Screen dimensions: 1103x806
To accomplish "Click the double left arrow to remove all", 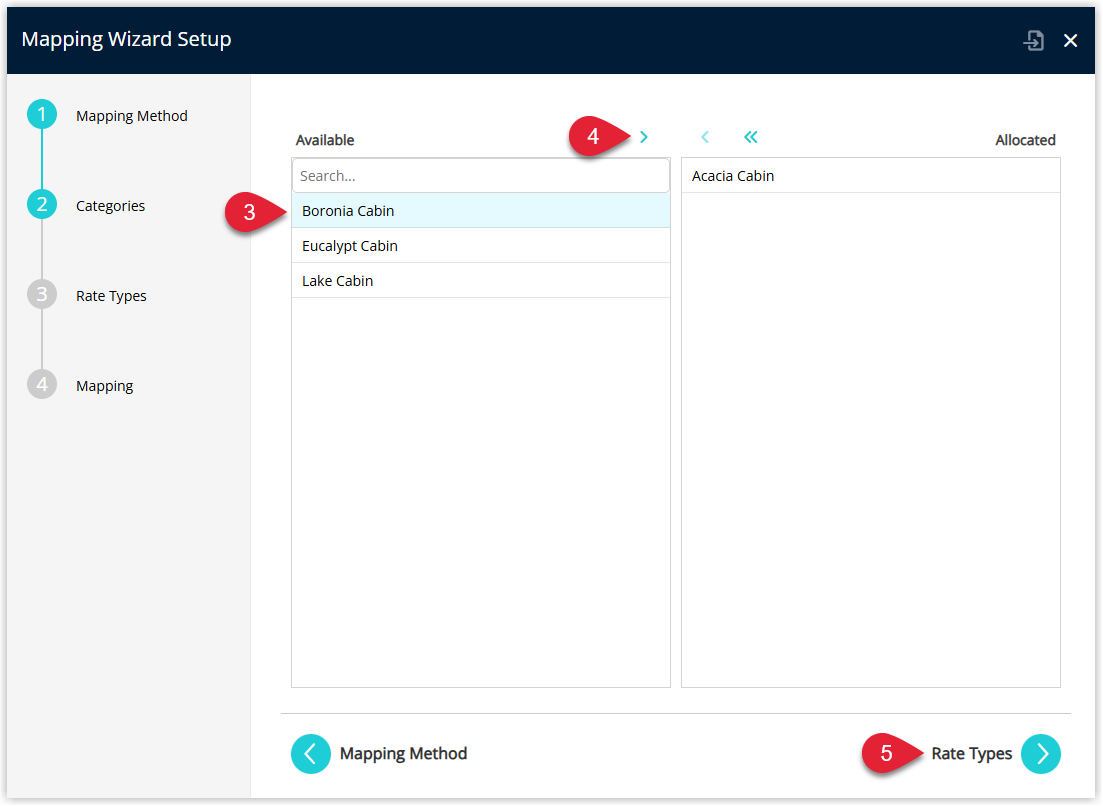I will [x=751, y=137].
